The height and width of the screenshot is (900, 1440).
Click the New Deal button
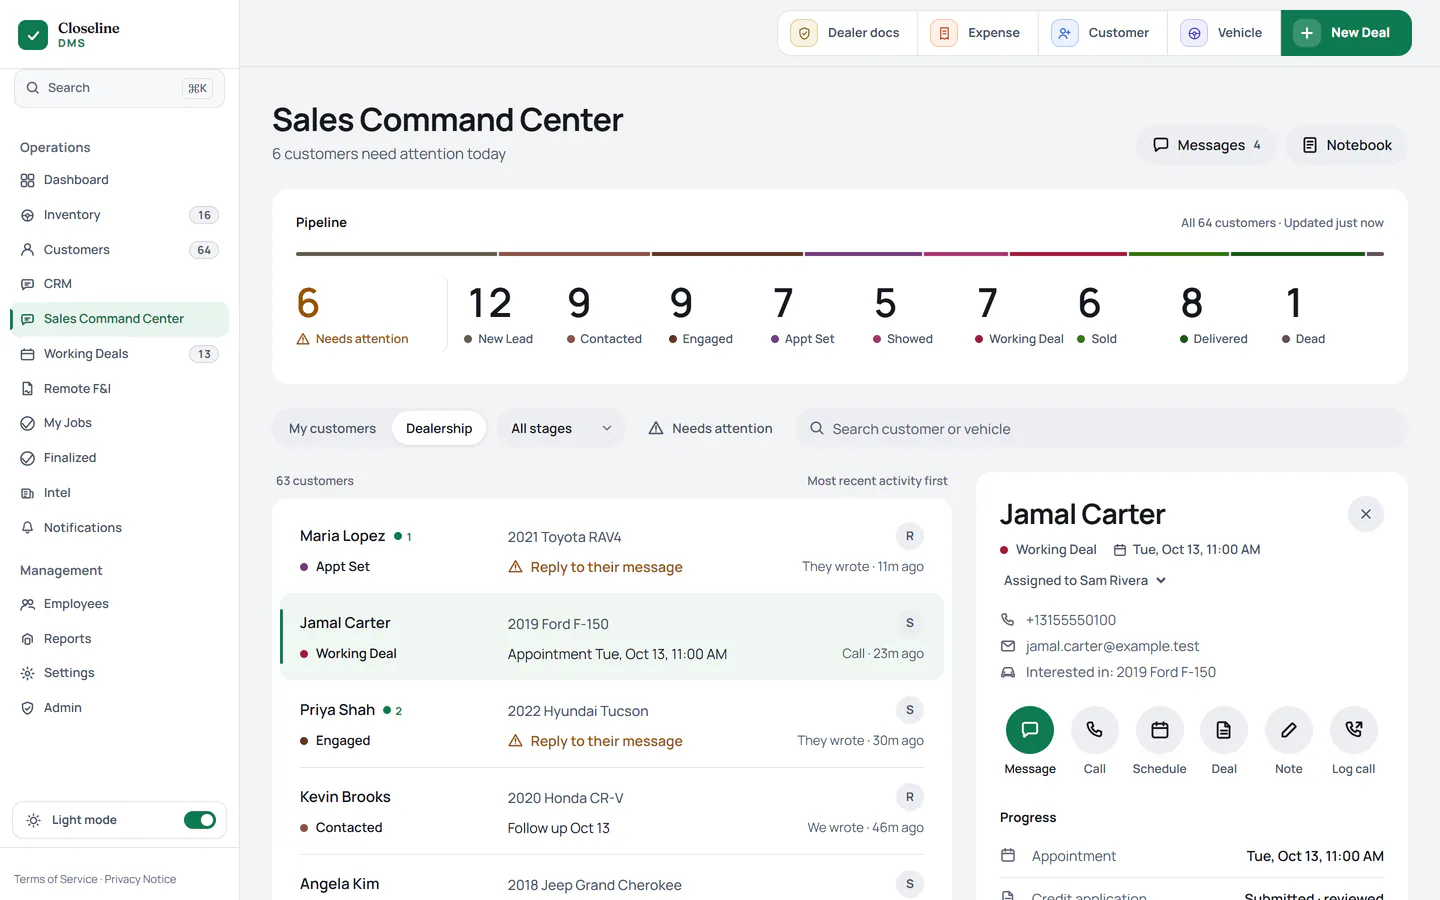(1346, 33)
